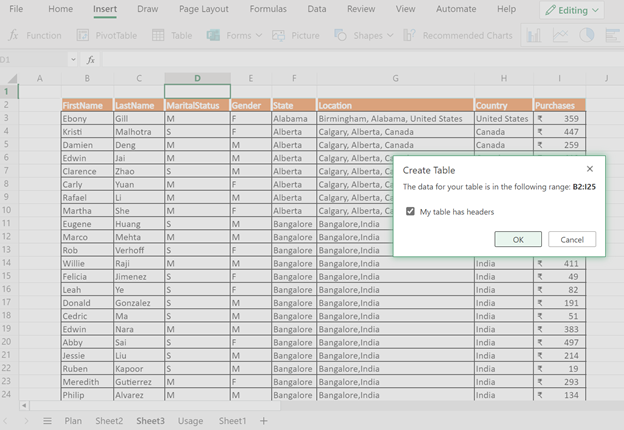
Task: Select column G header
Action: [x=395, y=78]
